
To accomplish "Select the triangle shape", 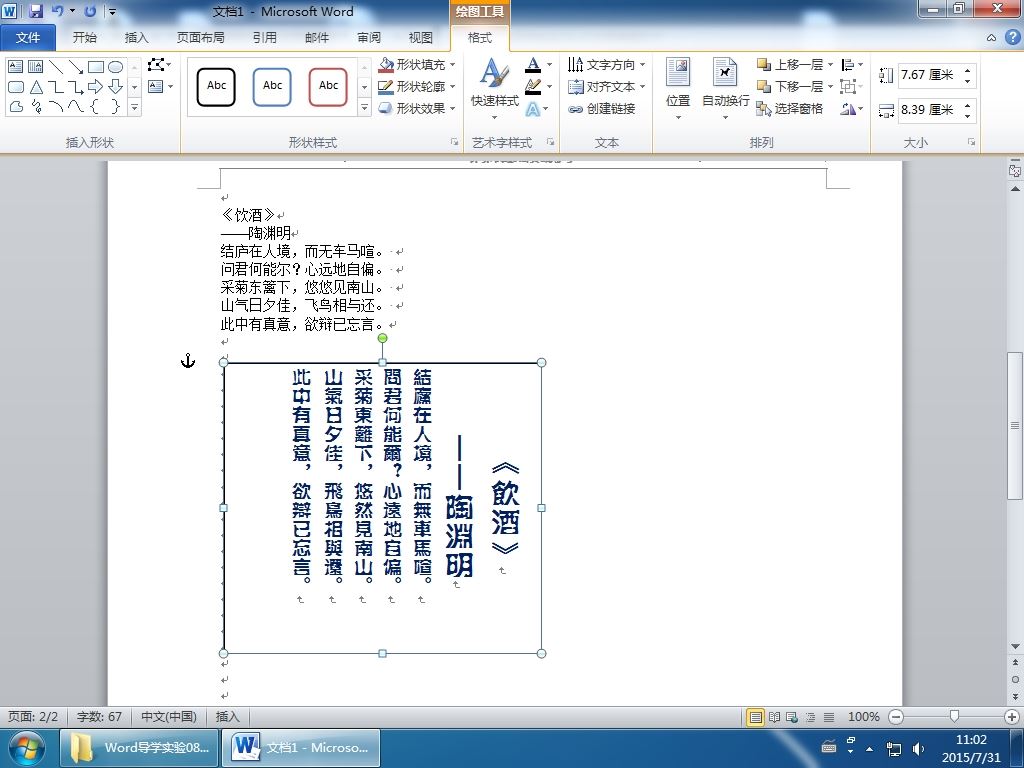I will pyautogui.click(x=36, y=87).
